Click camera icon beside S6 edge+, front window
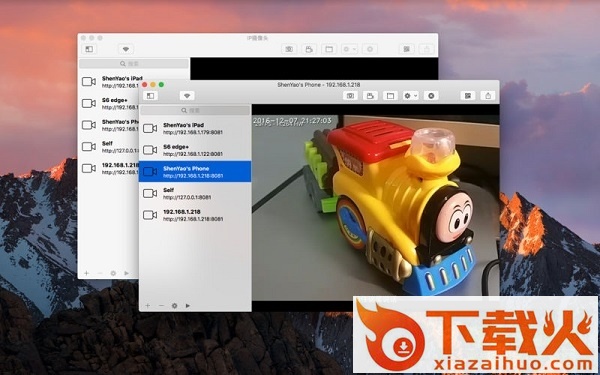This screenshot has width=600, height=375. 150,150
